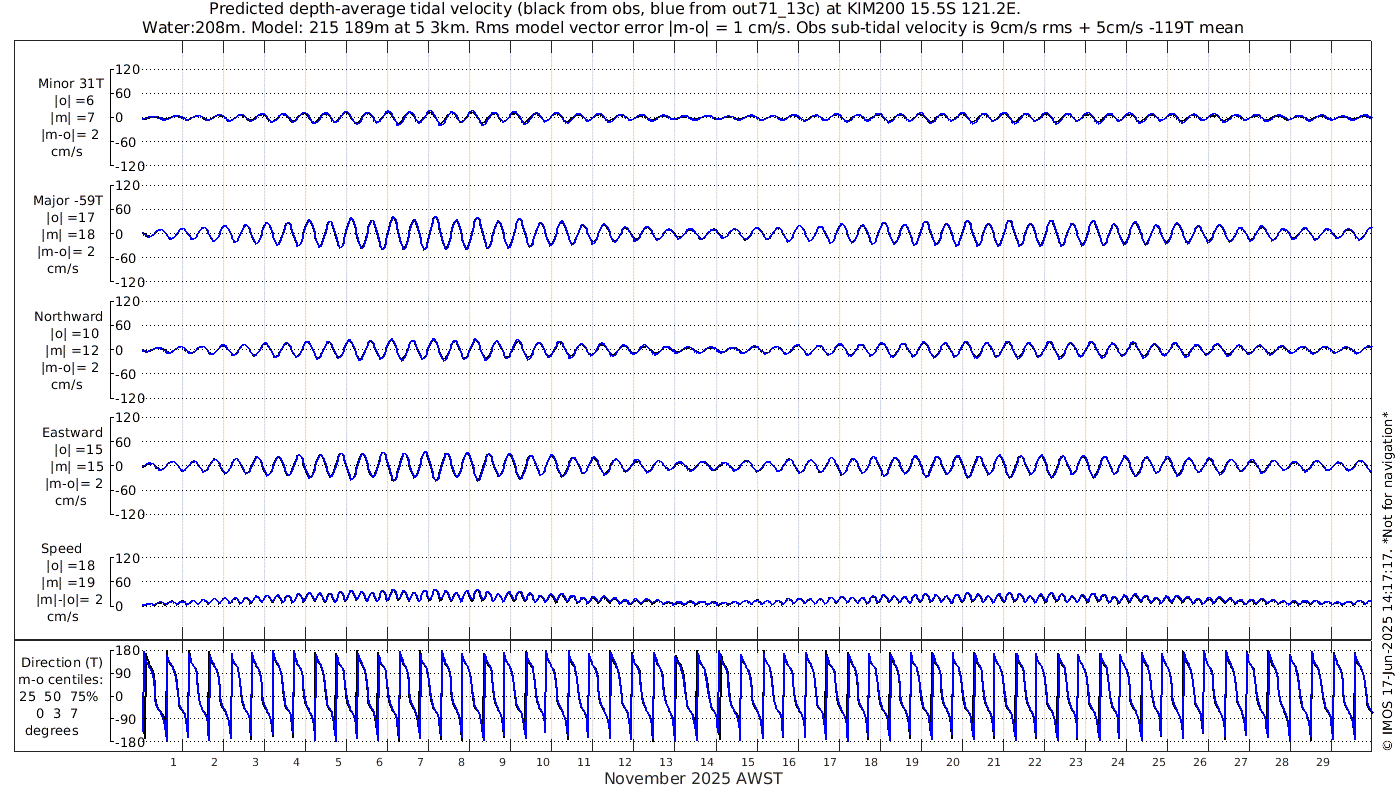
Task: Click day 8 on the date axis
Action: tap(461, 762)
